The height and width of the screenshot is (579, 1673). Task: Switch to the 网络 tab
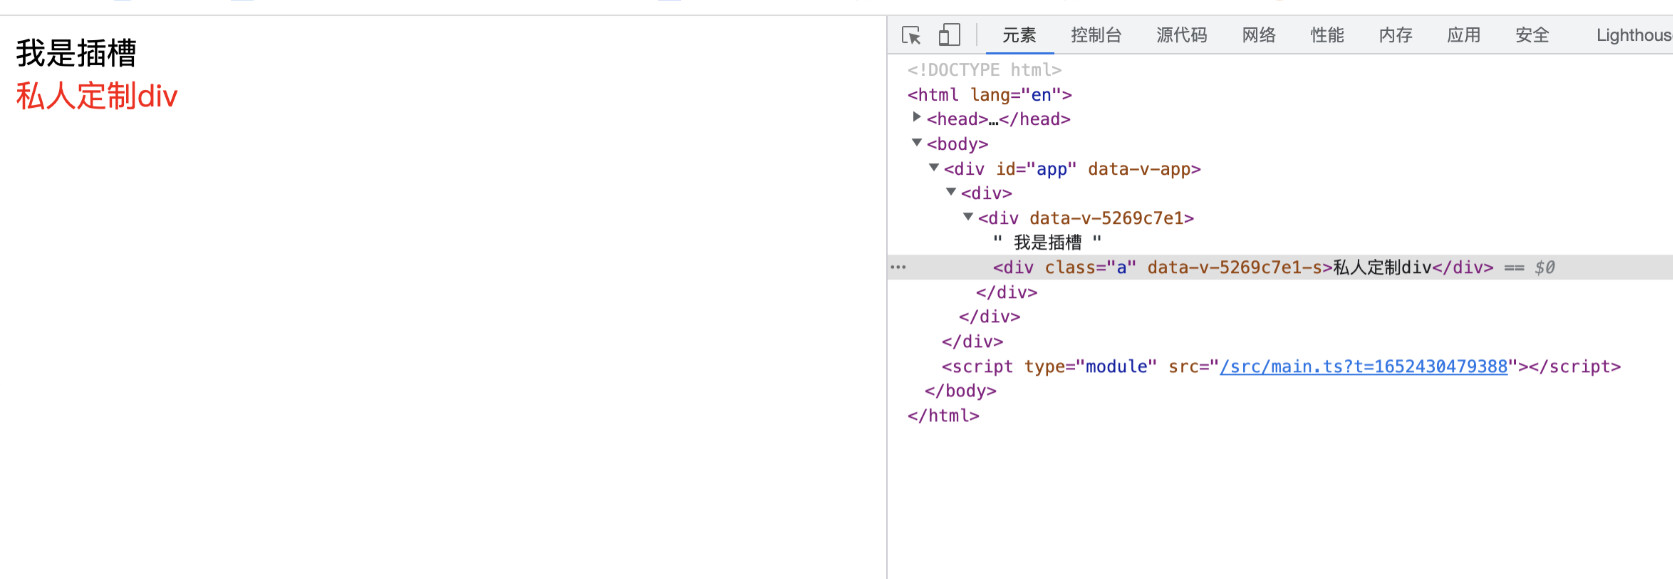click(1259, 35)
